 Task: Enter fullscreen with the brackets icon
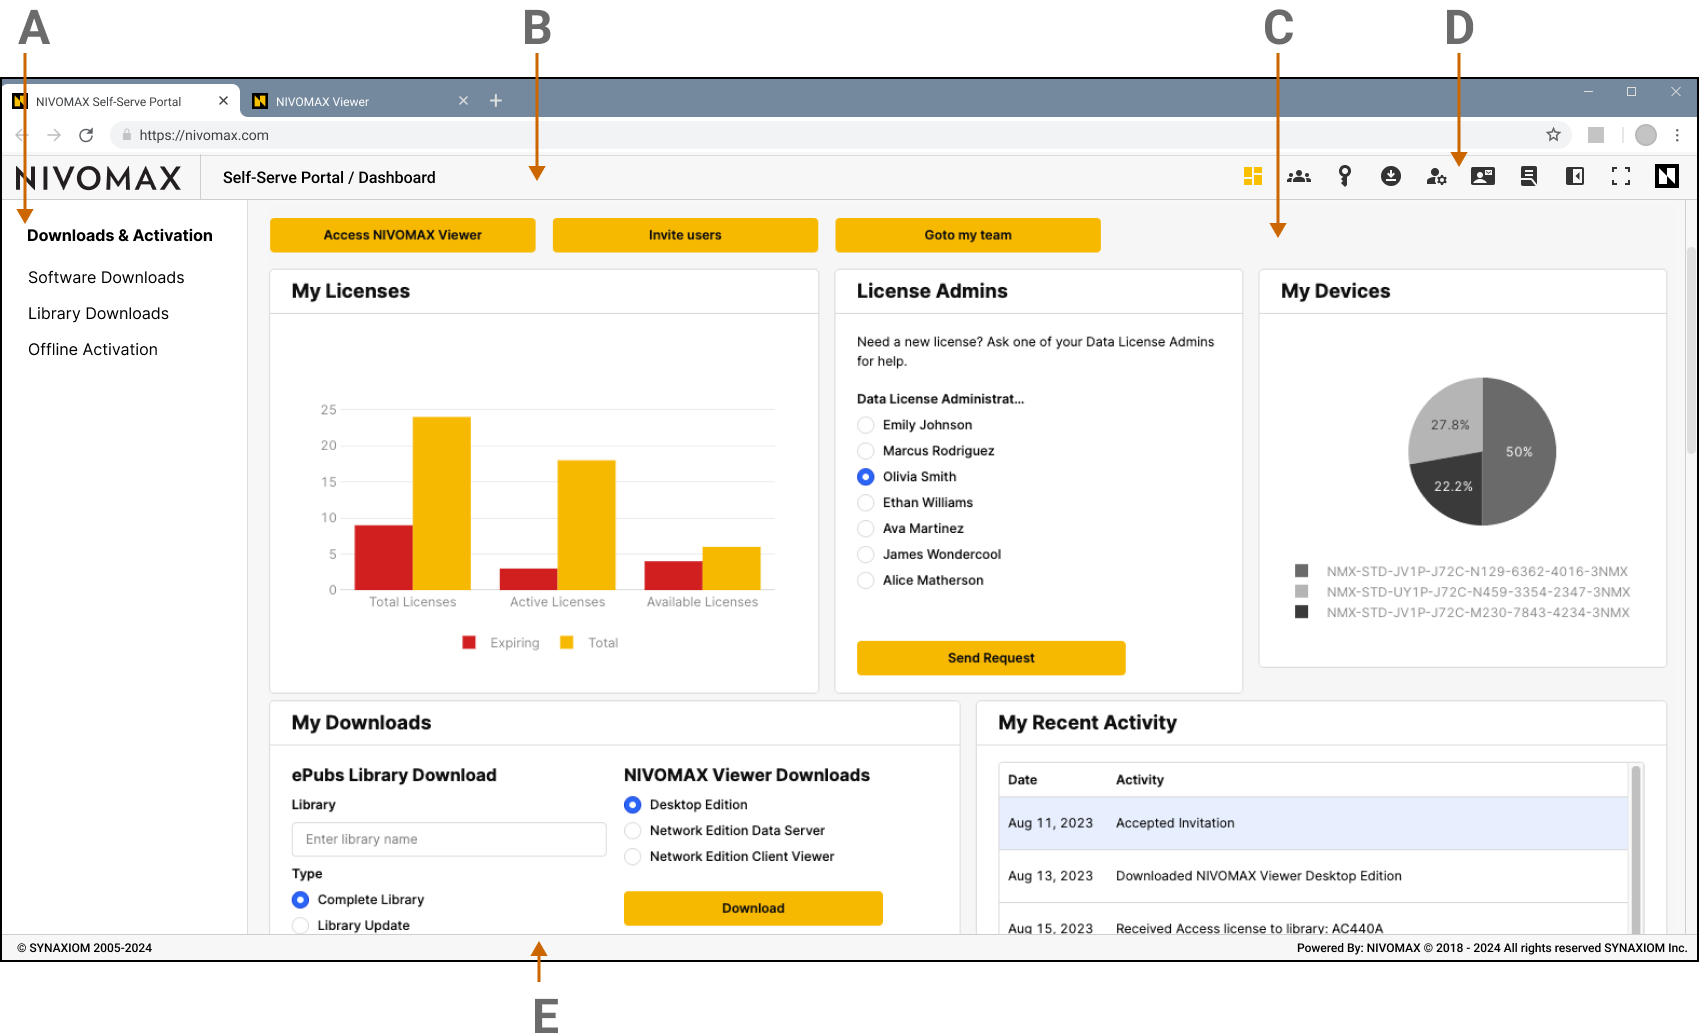(1621, 176)
